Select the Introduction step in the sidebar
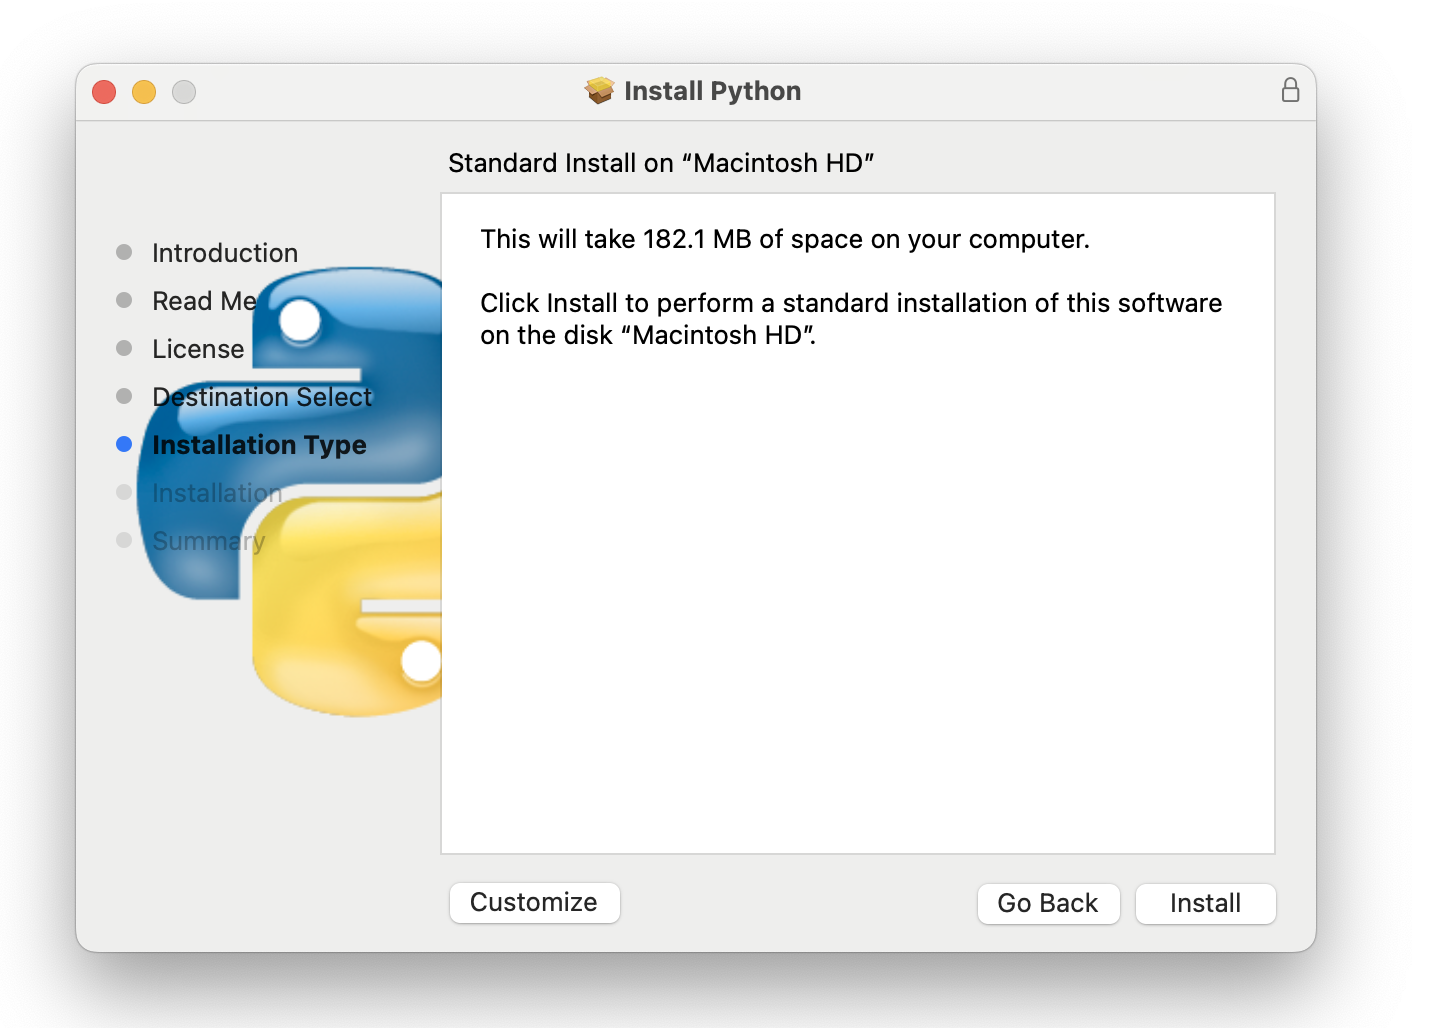 [x=225, y=253]
